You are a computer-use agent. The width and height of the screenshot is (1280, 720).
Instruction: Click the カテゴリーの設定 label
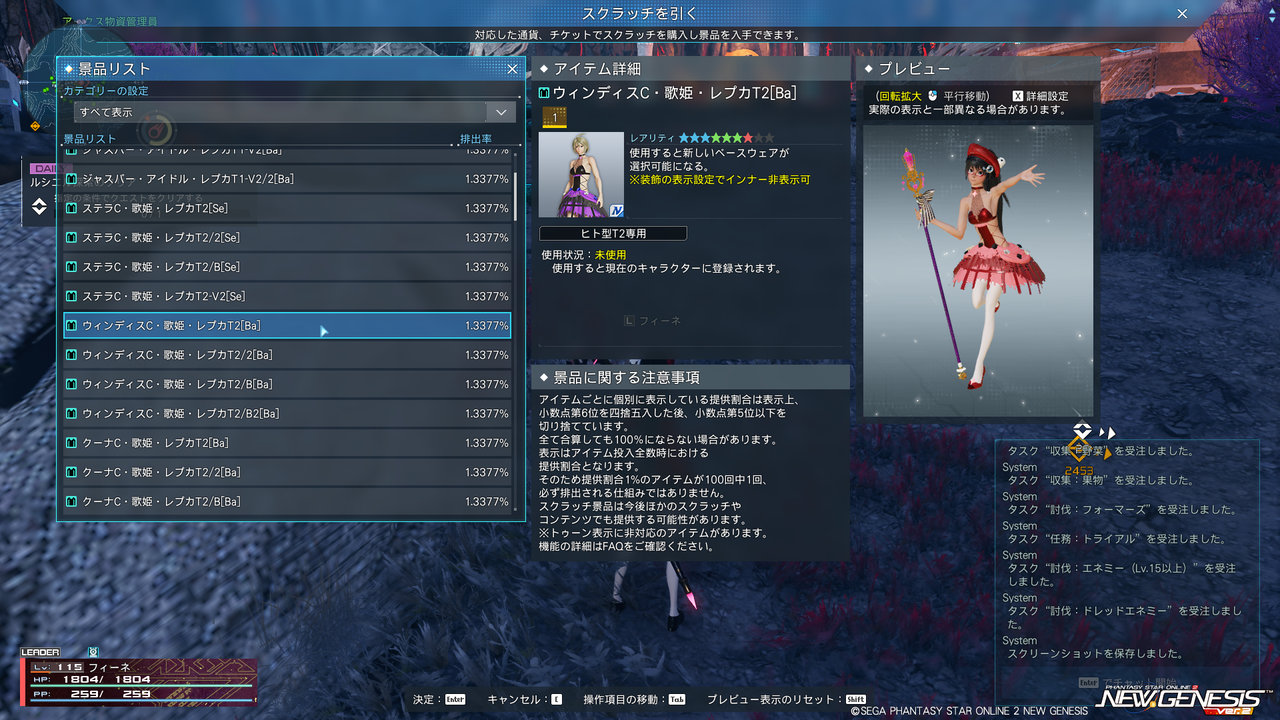[106, 91]
